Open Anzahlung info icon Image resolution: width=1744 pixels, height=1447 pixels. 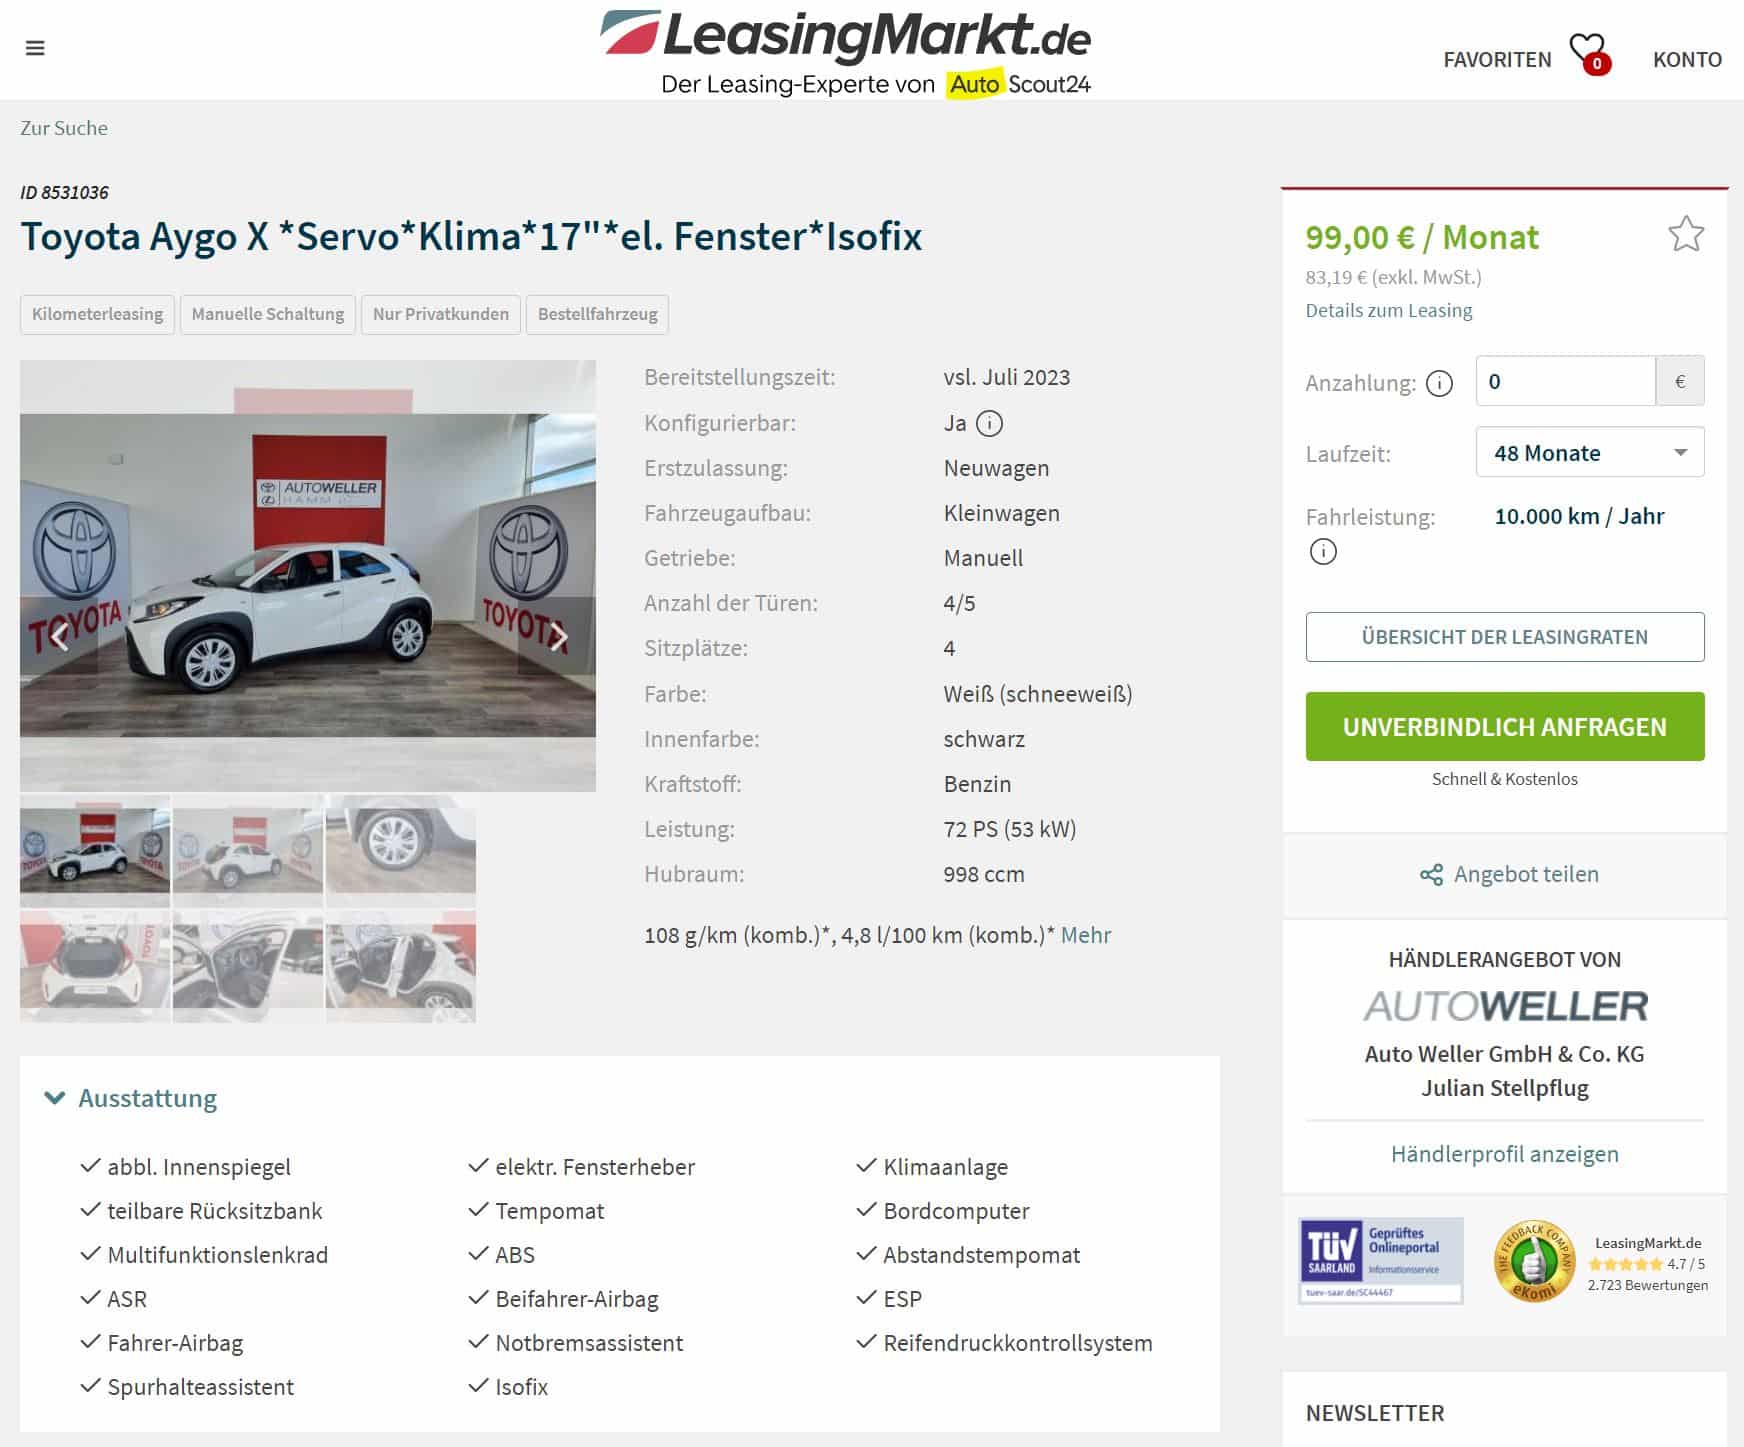(1438, 383)
